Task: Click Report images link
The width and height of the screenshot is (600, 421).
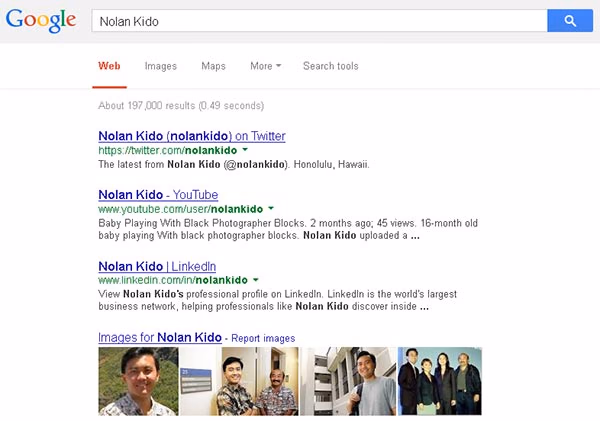Action: click(x=263, y=338)
